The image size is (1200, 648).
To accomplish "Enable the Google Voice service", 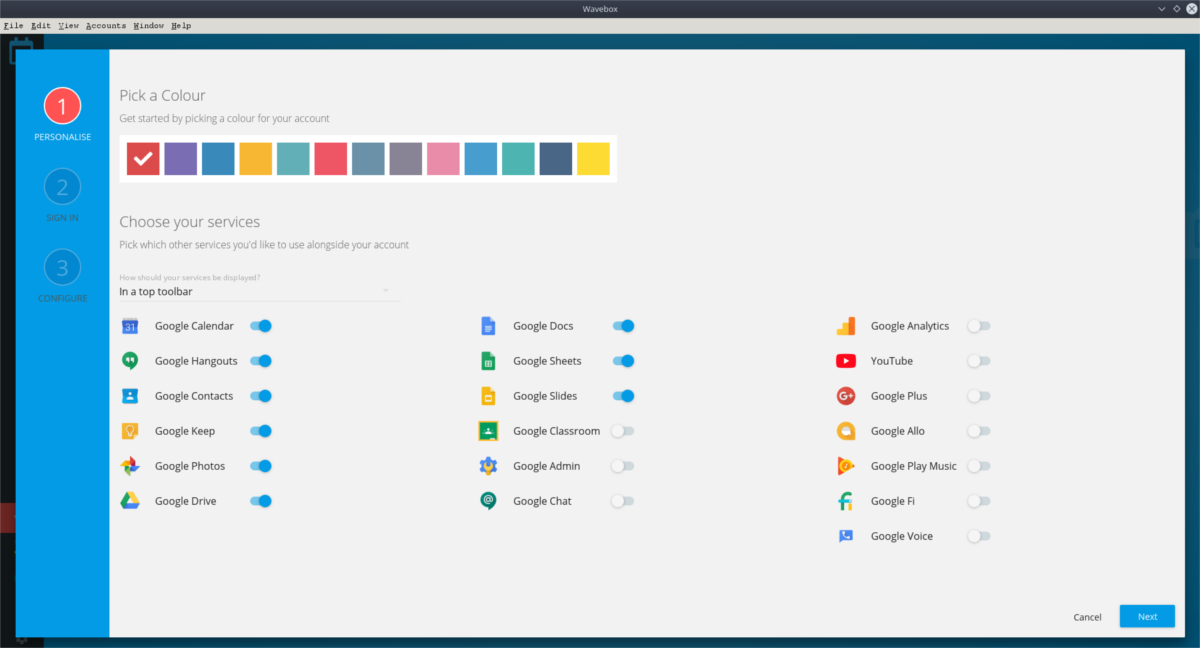I will (978, 535).
